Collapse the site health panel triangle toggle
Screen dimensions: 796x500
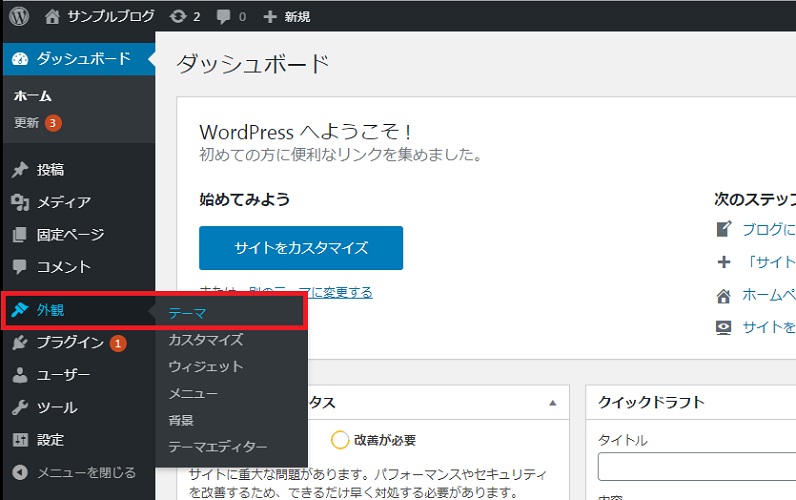[x=553, y=403]
